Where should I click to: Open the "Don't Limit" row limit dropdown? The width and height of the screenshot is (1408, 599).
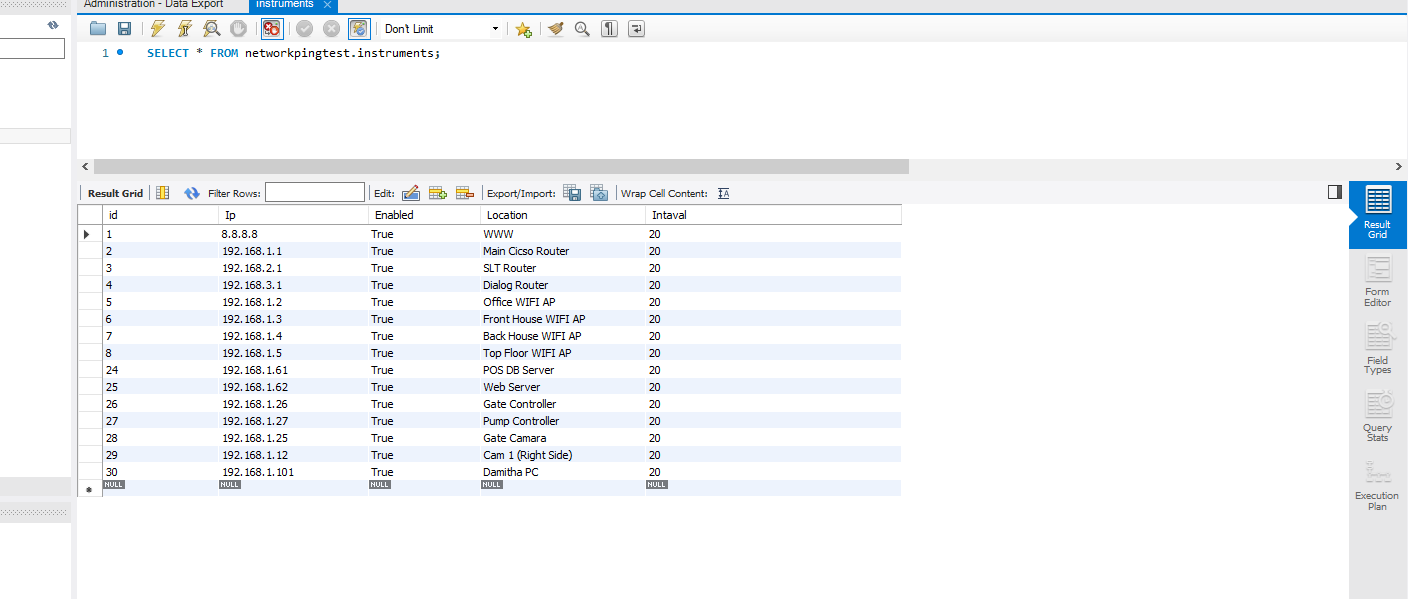coord(442,29)
